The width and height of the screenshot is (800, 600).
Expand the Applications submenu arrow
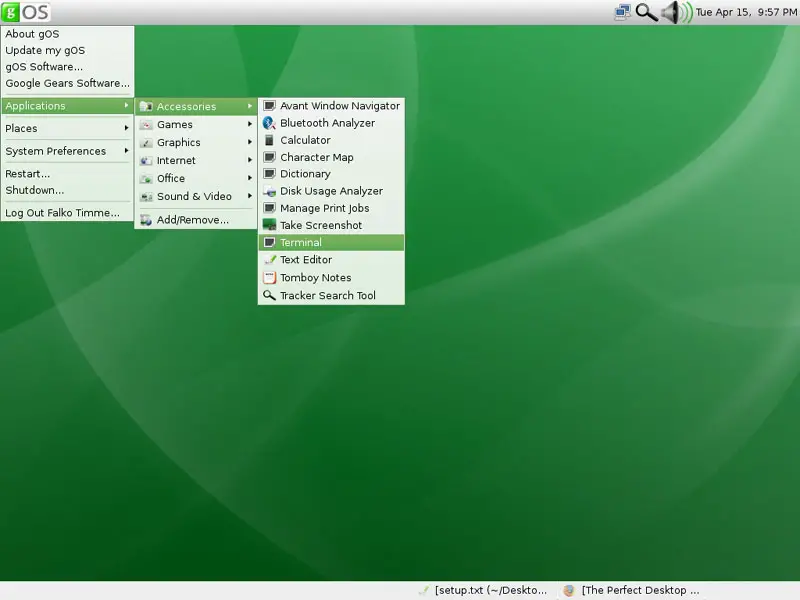point(126,105)
